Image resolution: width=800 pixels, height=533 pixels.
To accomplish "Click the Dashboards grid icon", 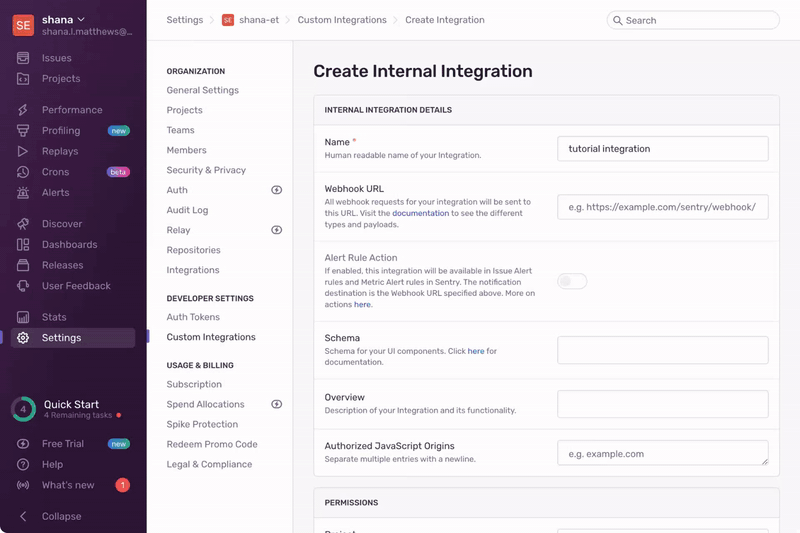I will click(x=23, y=245).
